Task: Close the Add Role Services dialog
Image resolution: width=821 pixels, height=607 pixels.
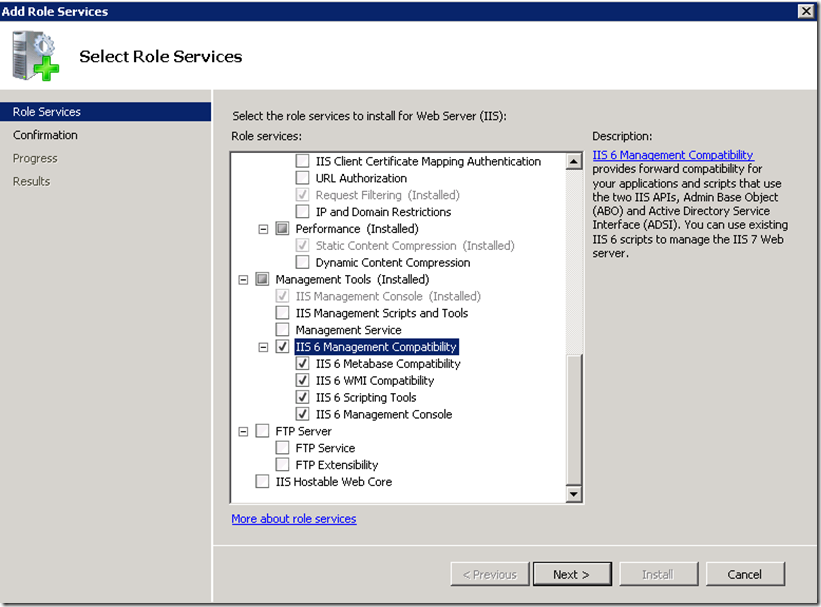Action: (x=806, y=11)
